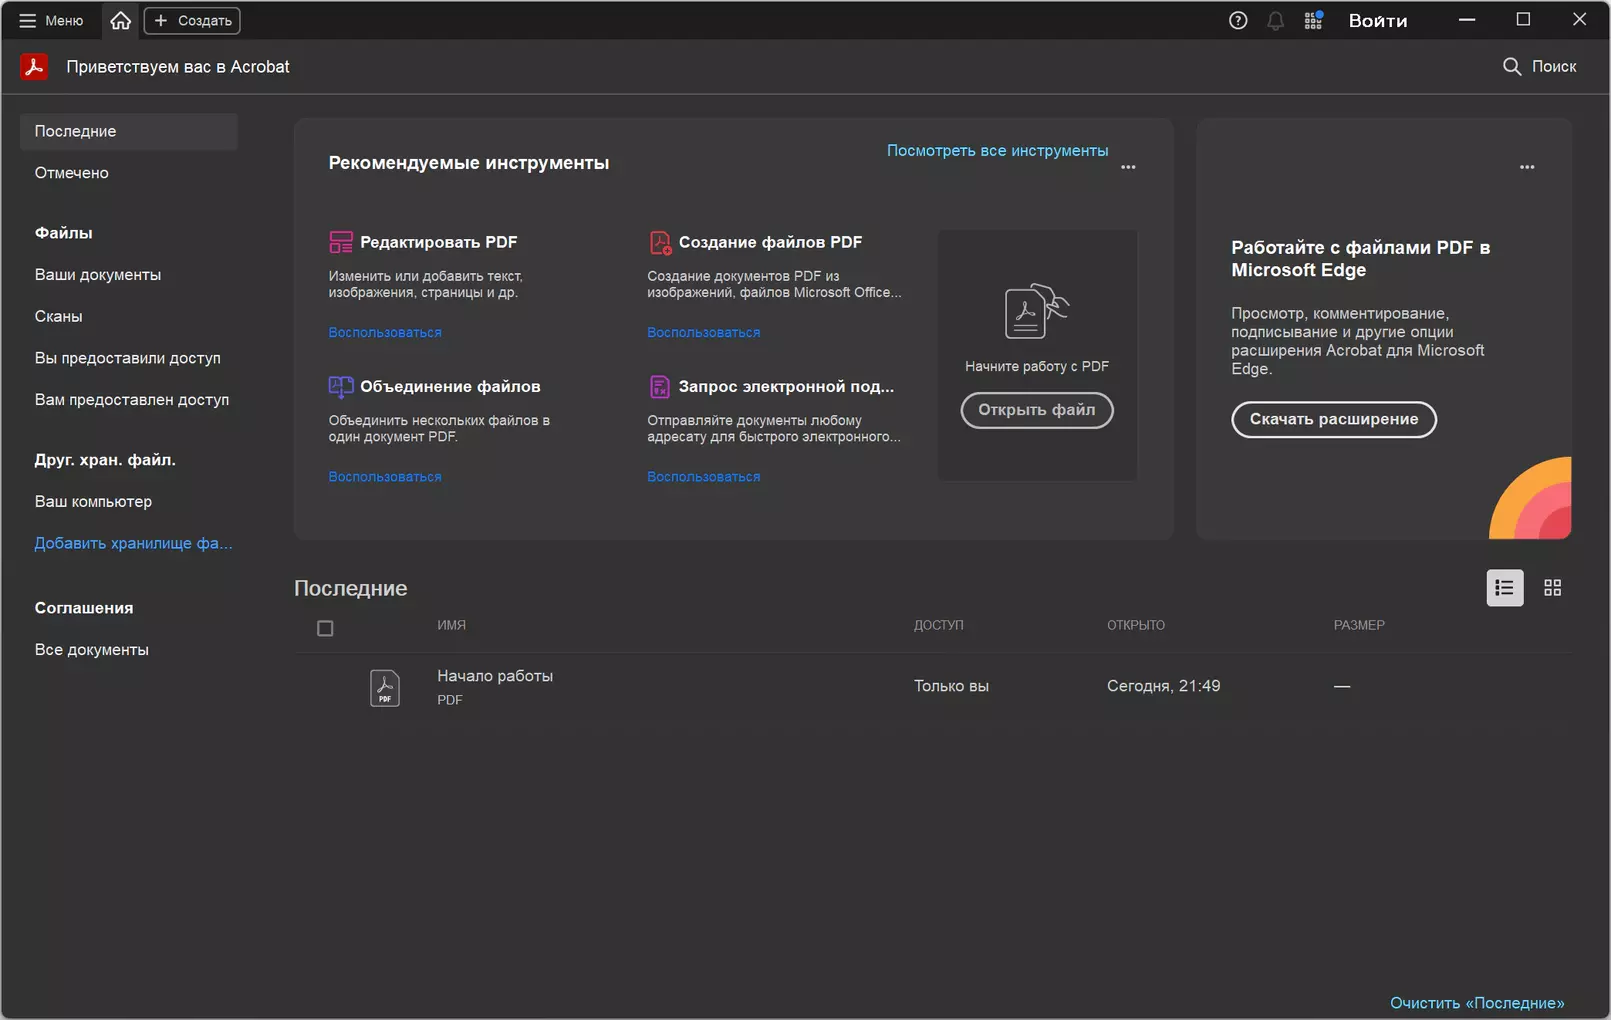Click Посмотреть все инструменты link

pyautogui.click(x=997, y=151)
